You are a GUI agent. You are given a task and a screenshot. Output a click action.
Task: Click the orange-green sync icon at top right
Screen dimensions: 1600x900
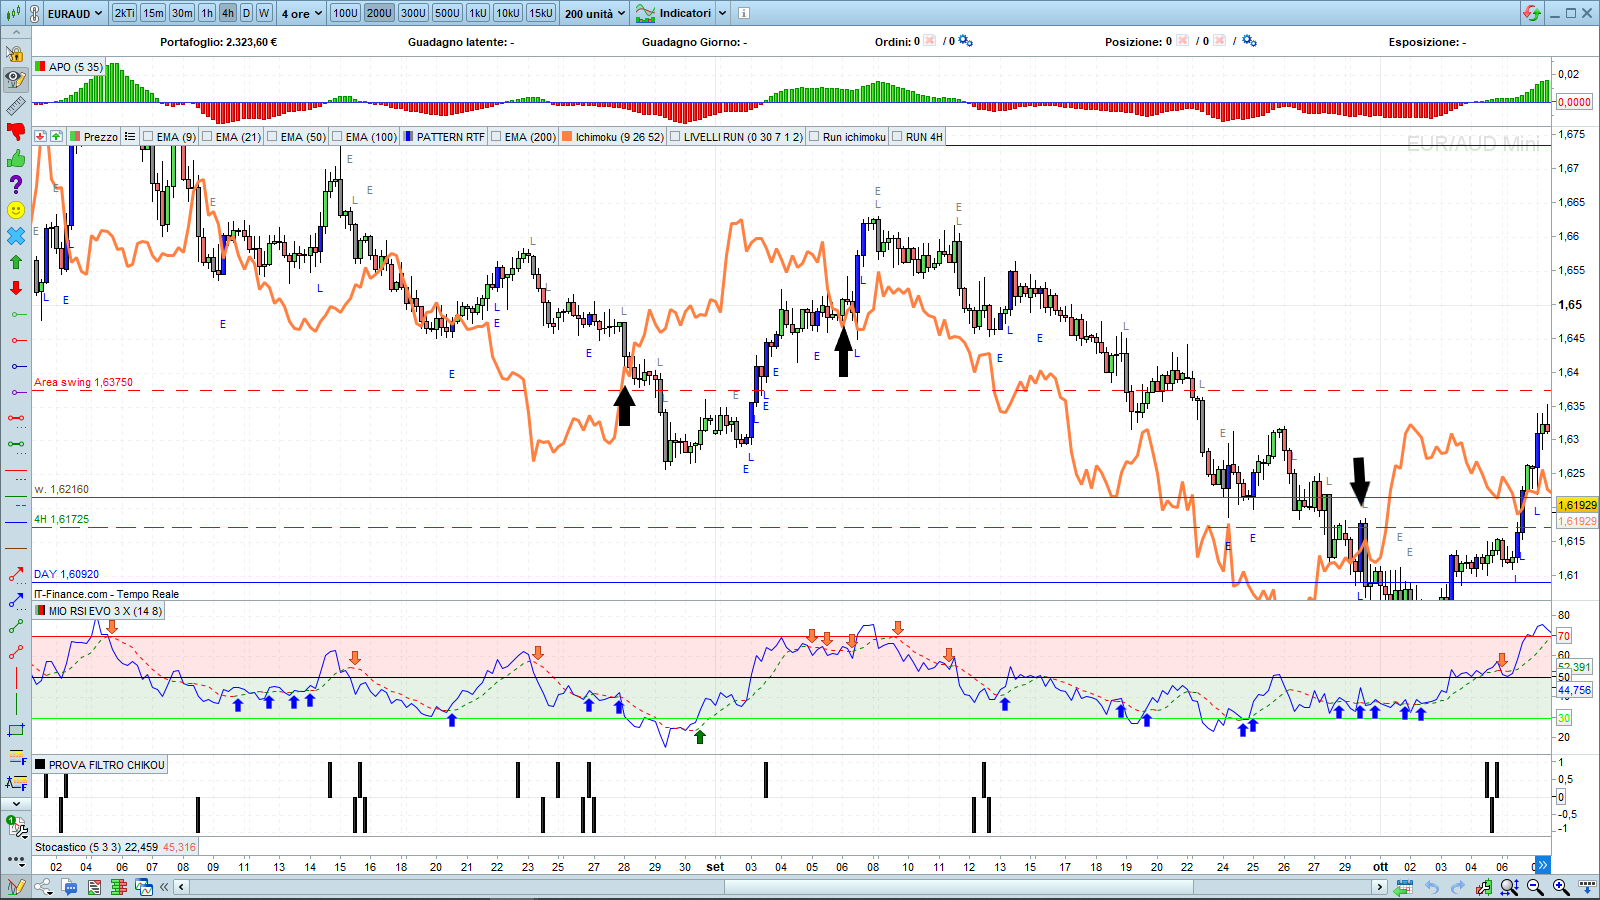pos(1532,13)
